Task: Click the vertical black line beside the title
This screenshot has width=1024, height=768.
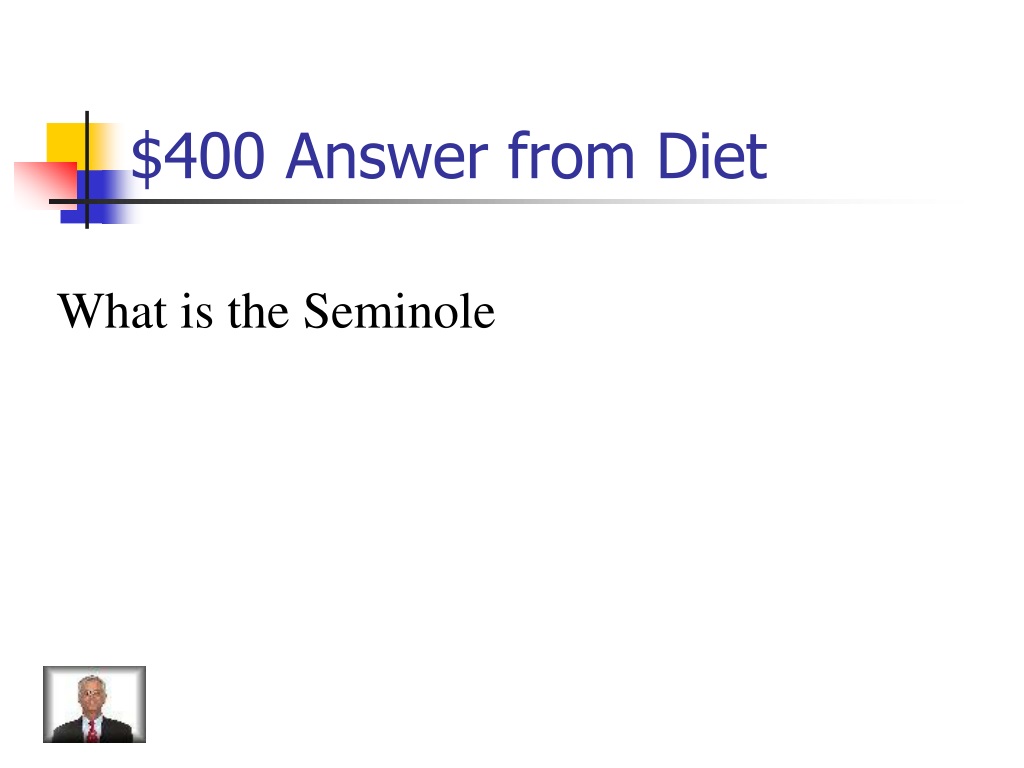Action: [x=87, y=170]
